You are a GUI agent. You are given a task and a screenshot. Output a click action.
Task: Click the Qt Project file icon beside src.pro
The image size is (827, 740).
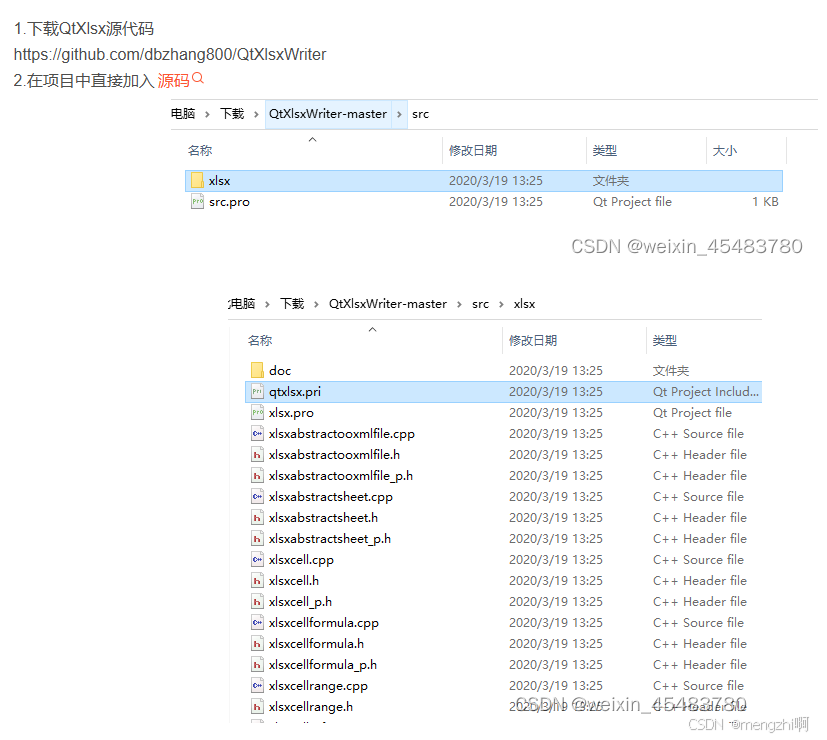point(198,201)
